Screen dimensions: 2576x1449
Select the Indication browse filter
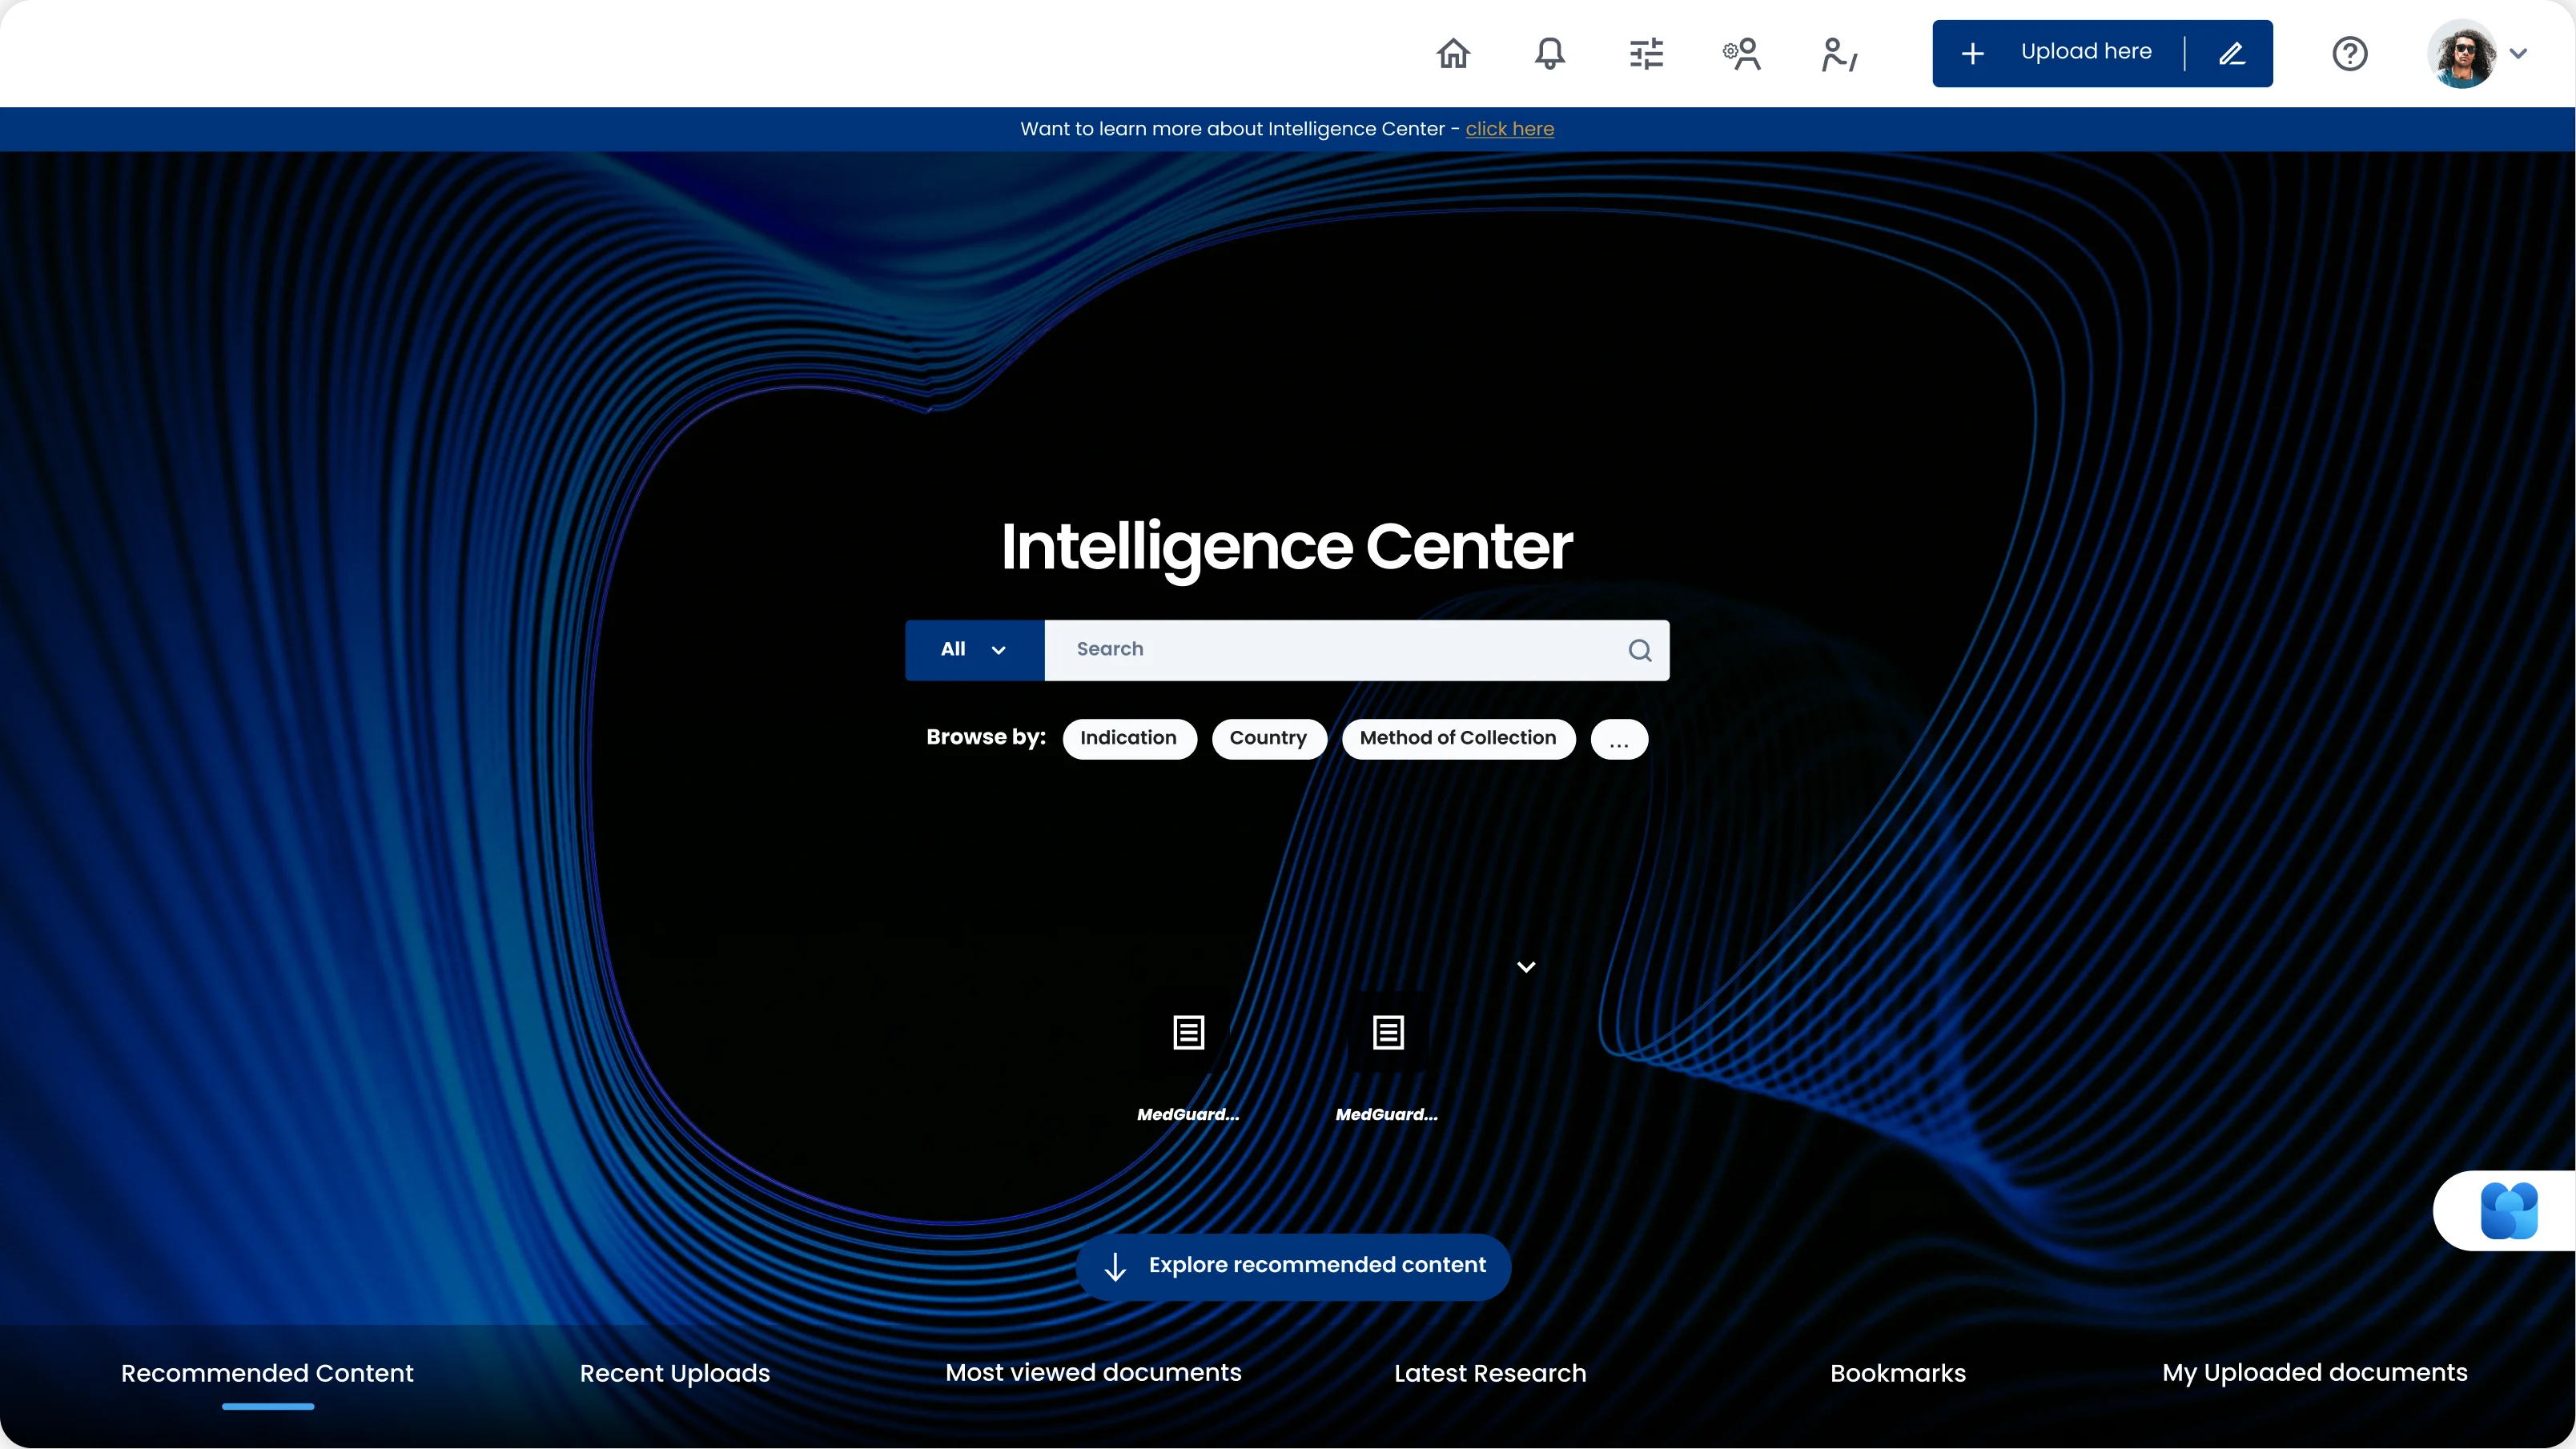point(1129,738)
